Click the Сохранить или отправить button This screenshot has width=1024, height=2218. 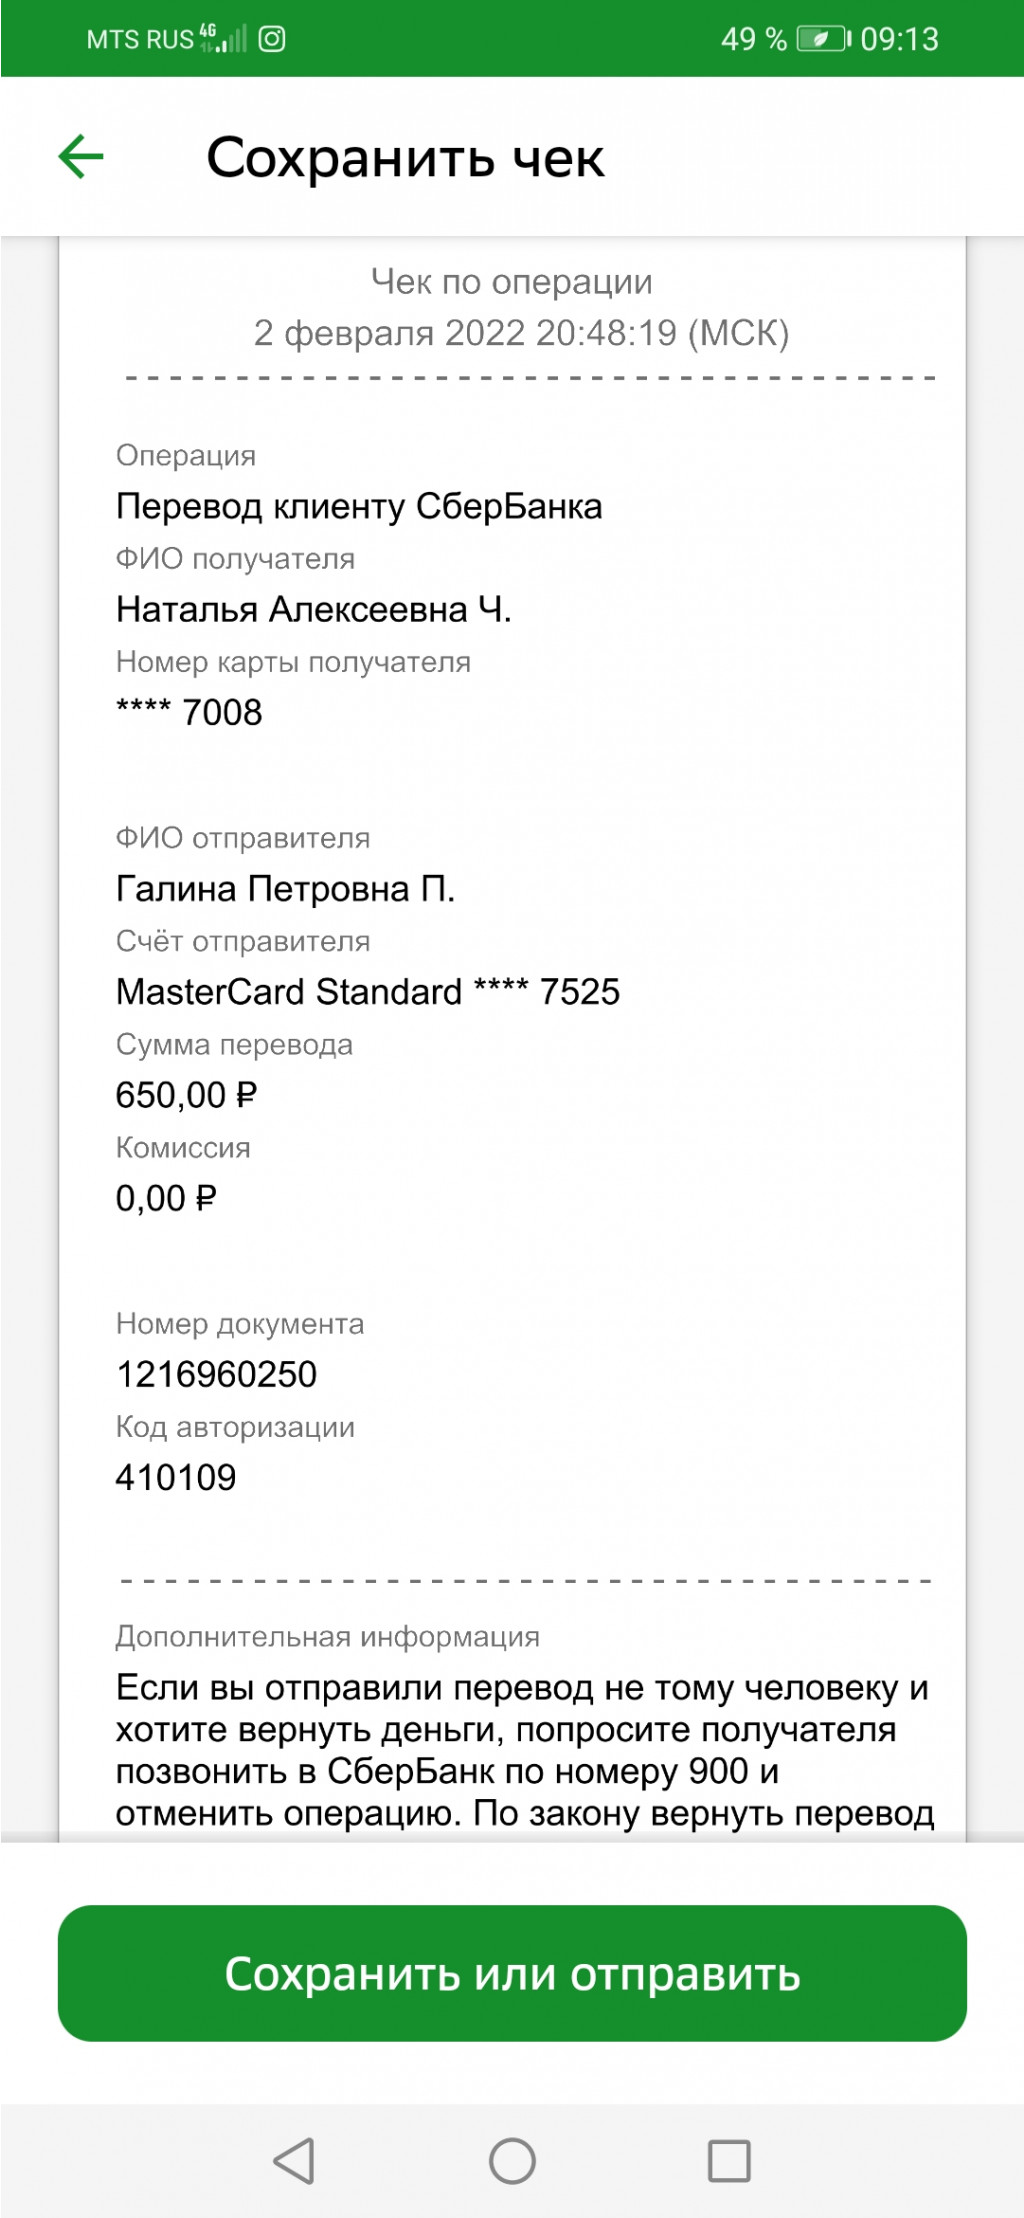pyautogui.click(x=512, y=1973)
